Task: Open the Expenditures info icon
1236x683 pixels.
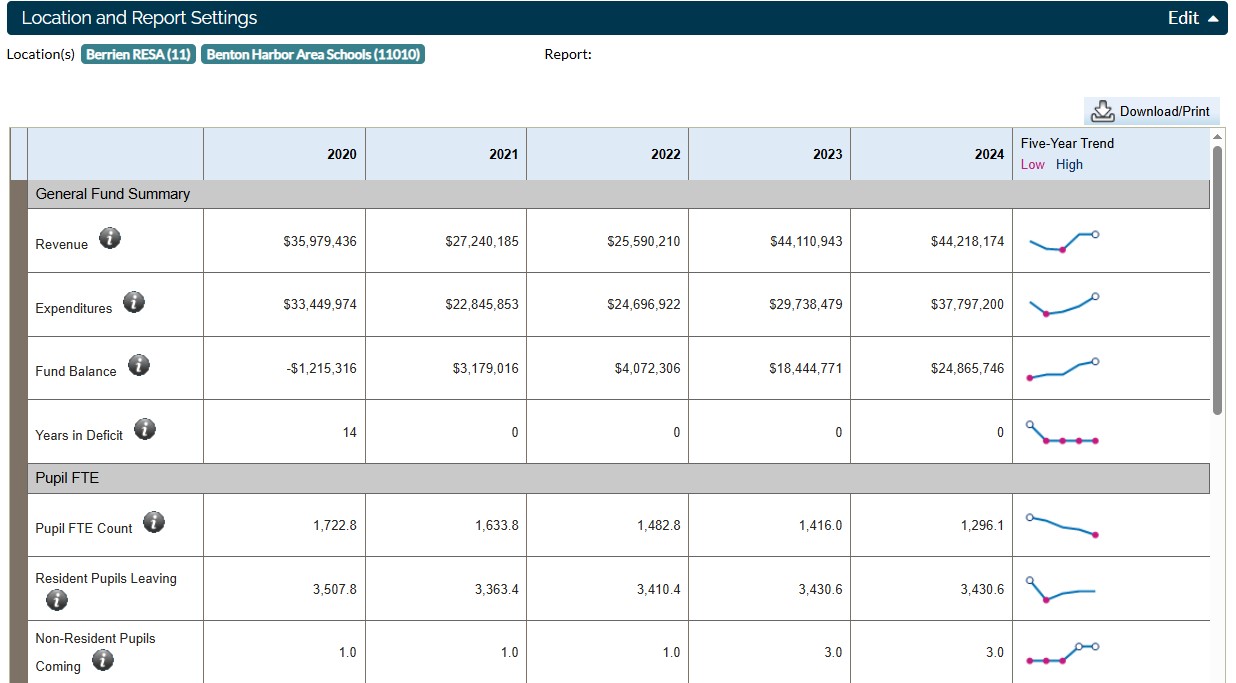Action: (x=134, y=302)
